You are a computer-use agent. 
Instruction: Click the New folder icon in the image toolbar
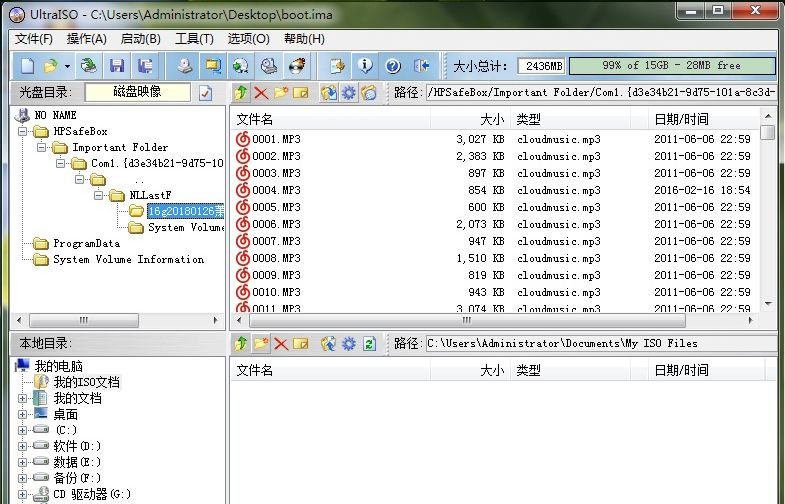281,93
